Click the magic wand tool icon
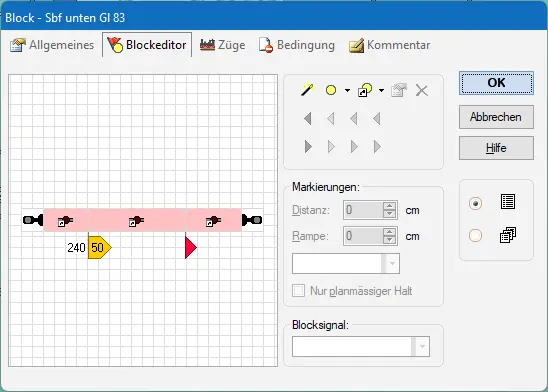Screen dimensions: 548x392 [x=307, y=90]
